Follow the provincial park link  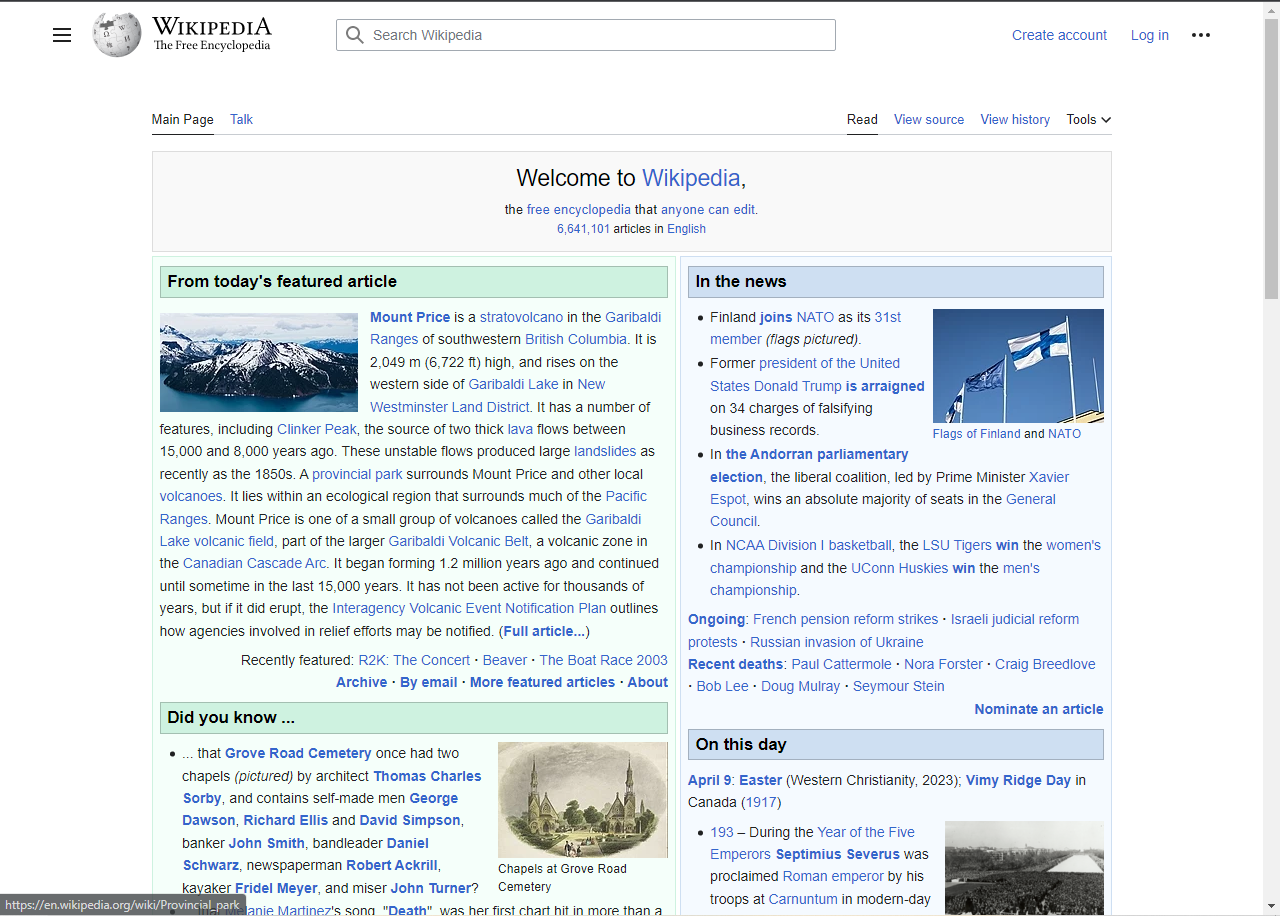point(357,474)
